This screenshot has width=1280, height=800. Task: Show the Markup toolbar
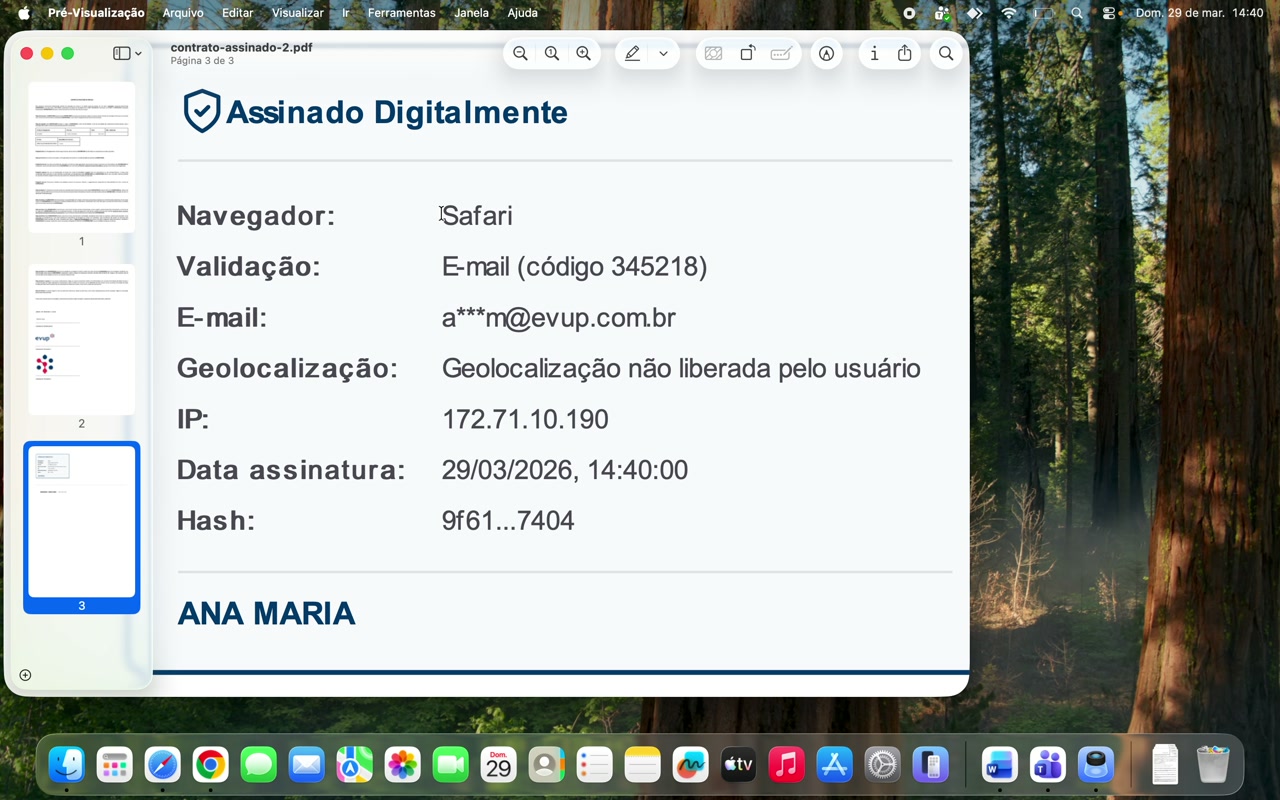point(826,54)
